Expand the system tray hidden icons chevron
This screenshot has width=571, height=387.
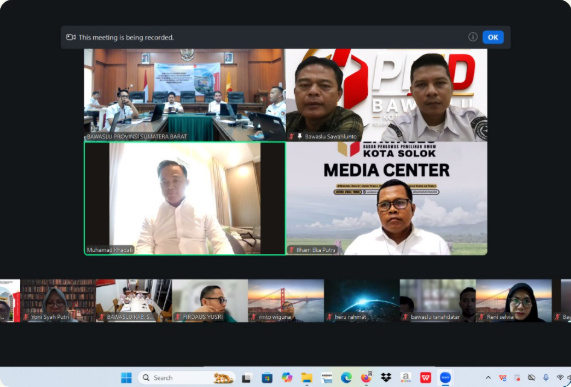(x=488, y=378)
